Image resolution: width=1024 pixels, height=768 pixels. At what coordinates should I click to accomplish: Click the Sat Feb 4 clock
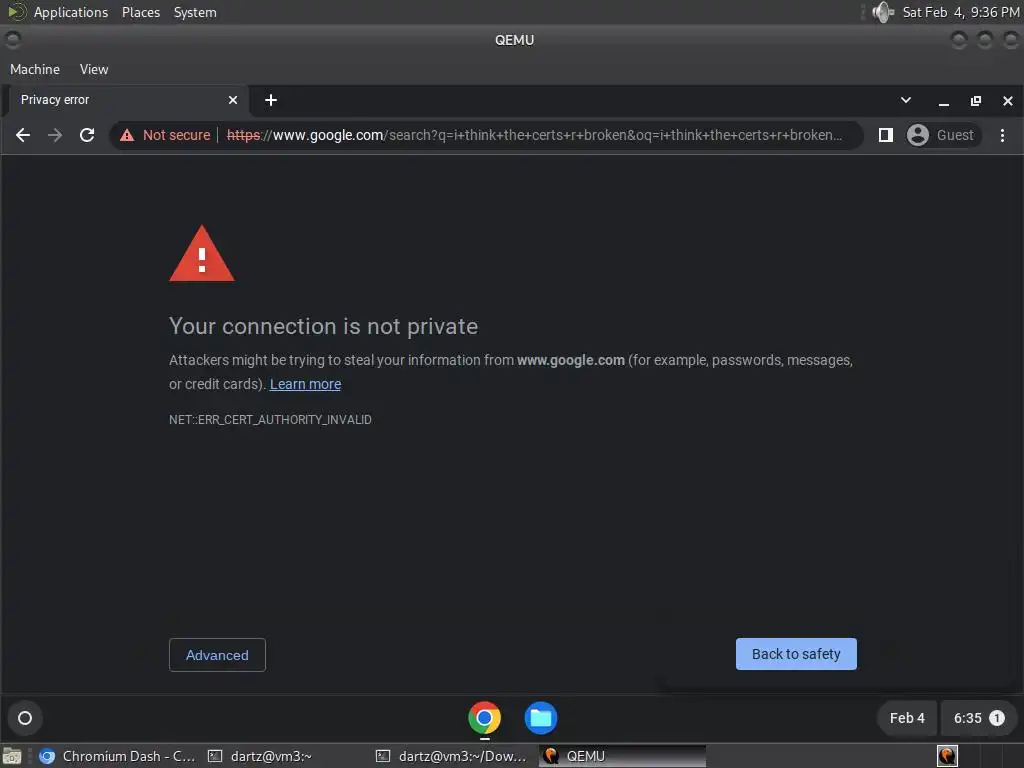point(961,12)
